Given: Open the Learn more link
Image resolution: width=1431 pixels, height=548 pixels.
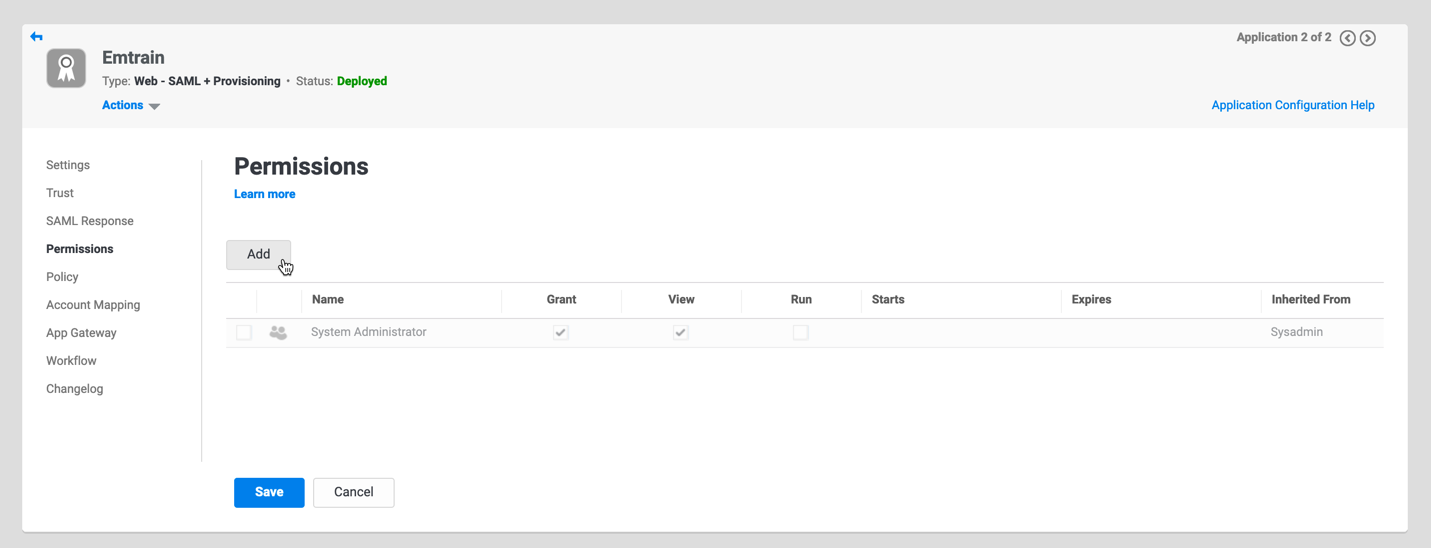Looking at the screenshot, I should [264, 194].
